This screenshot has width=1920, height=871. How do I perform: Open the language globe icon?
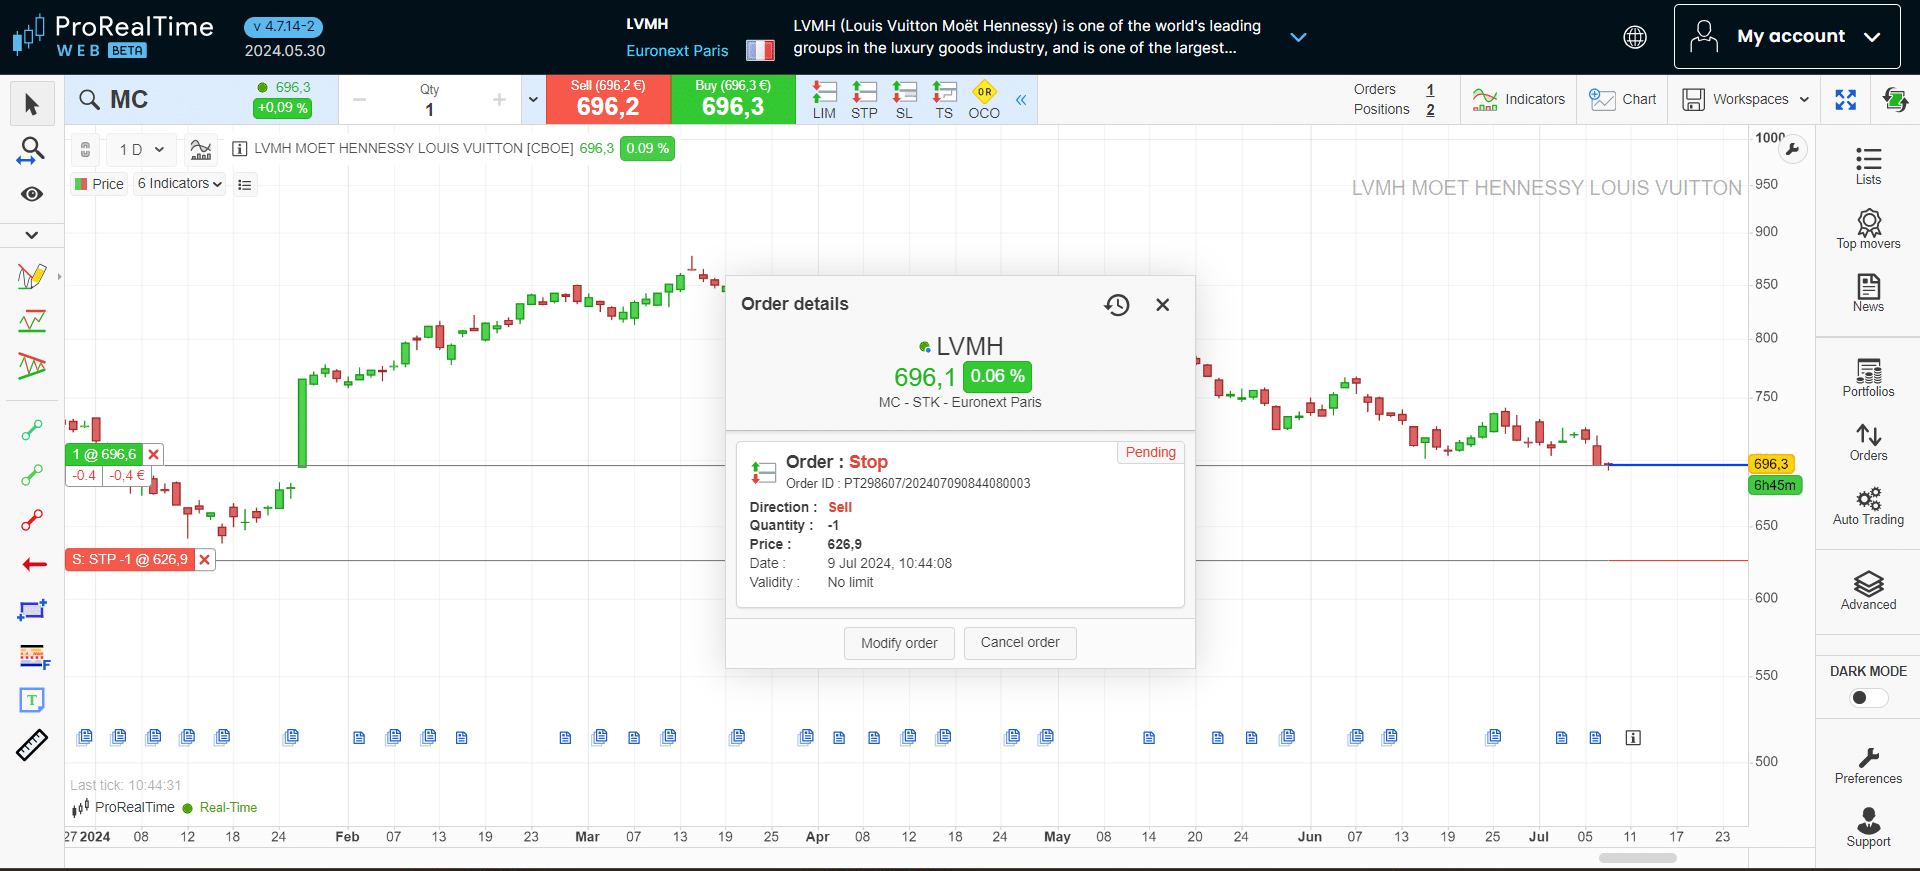point(1635,37)
